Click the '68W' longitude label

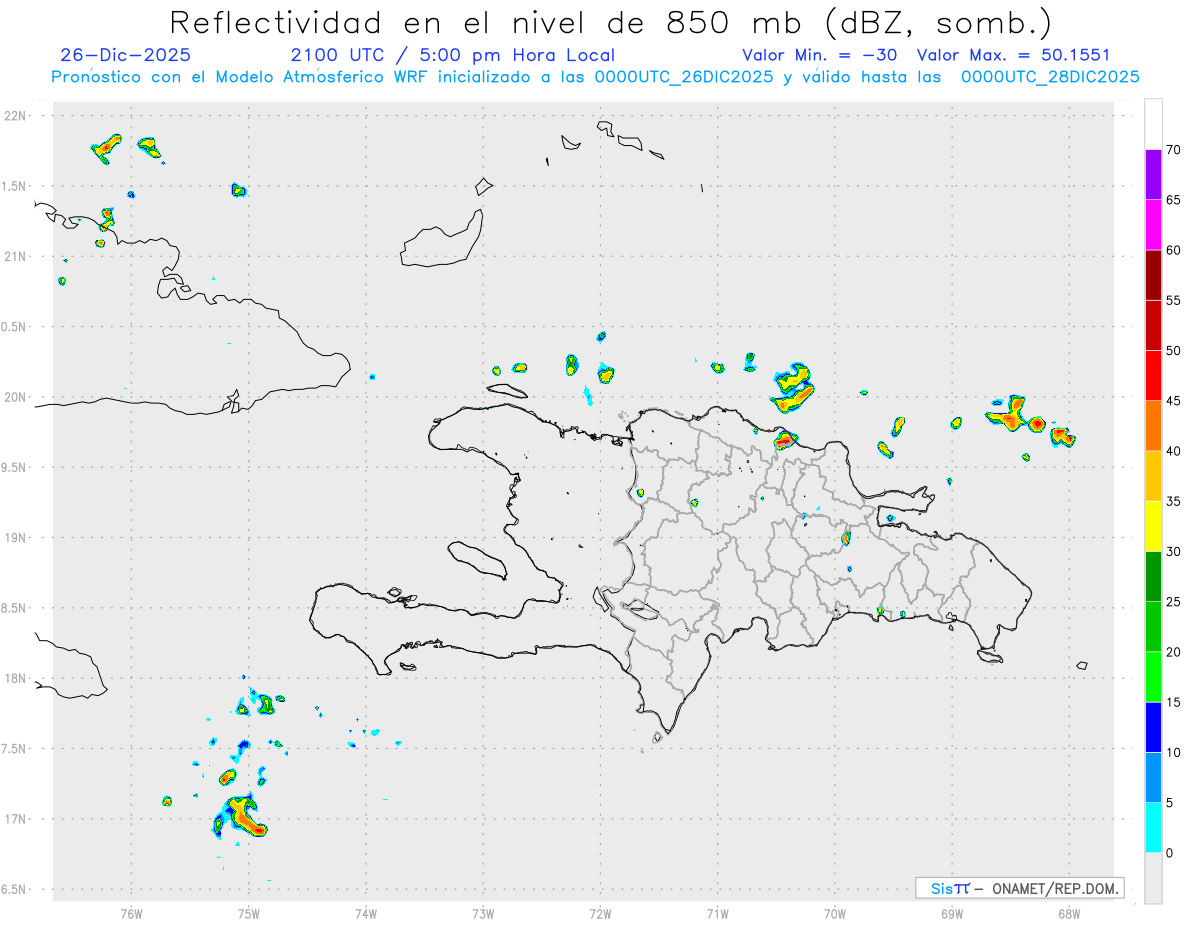tap(1069, 914)
